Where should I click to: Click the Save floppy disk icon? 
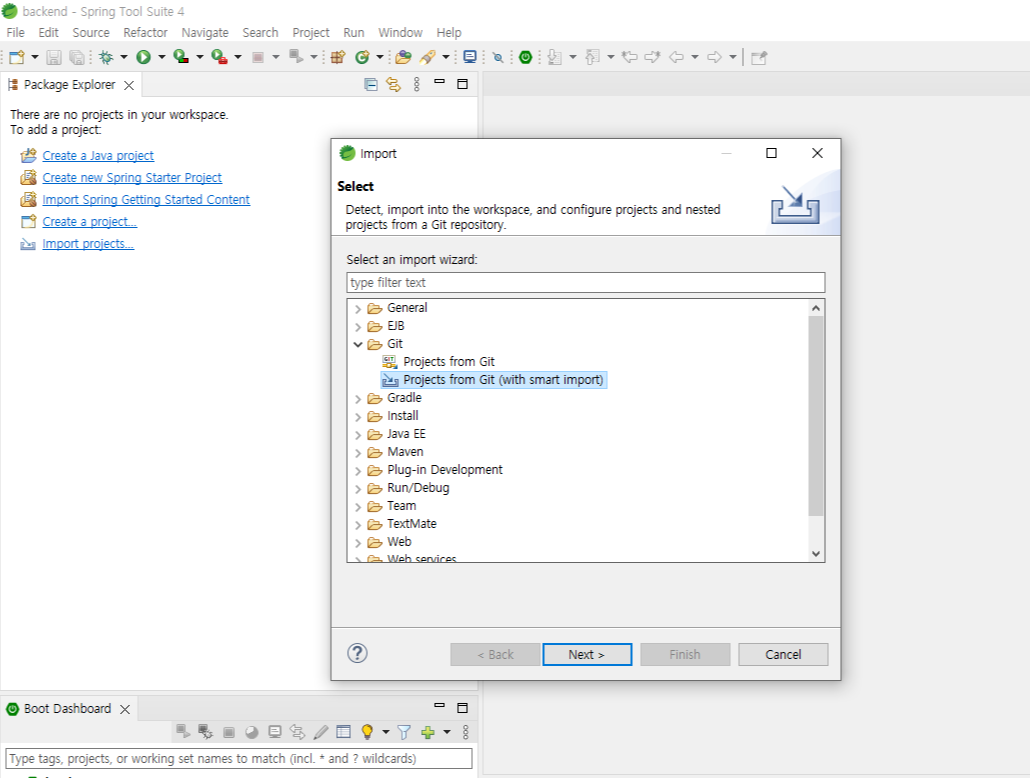[x=54, y=57]
